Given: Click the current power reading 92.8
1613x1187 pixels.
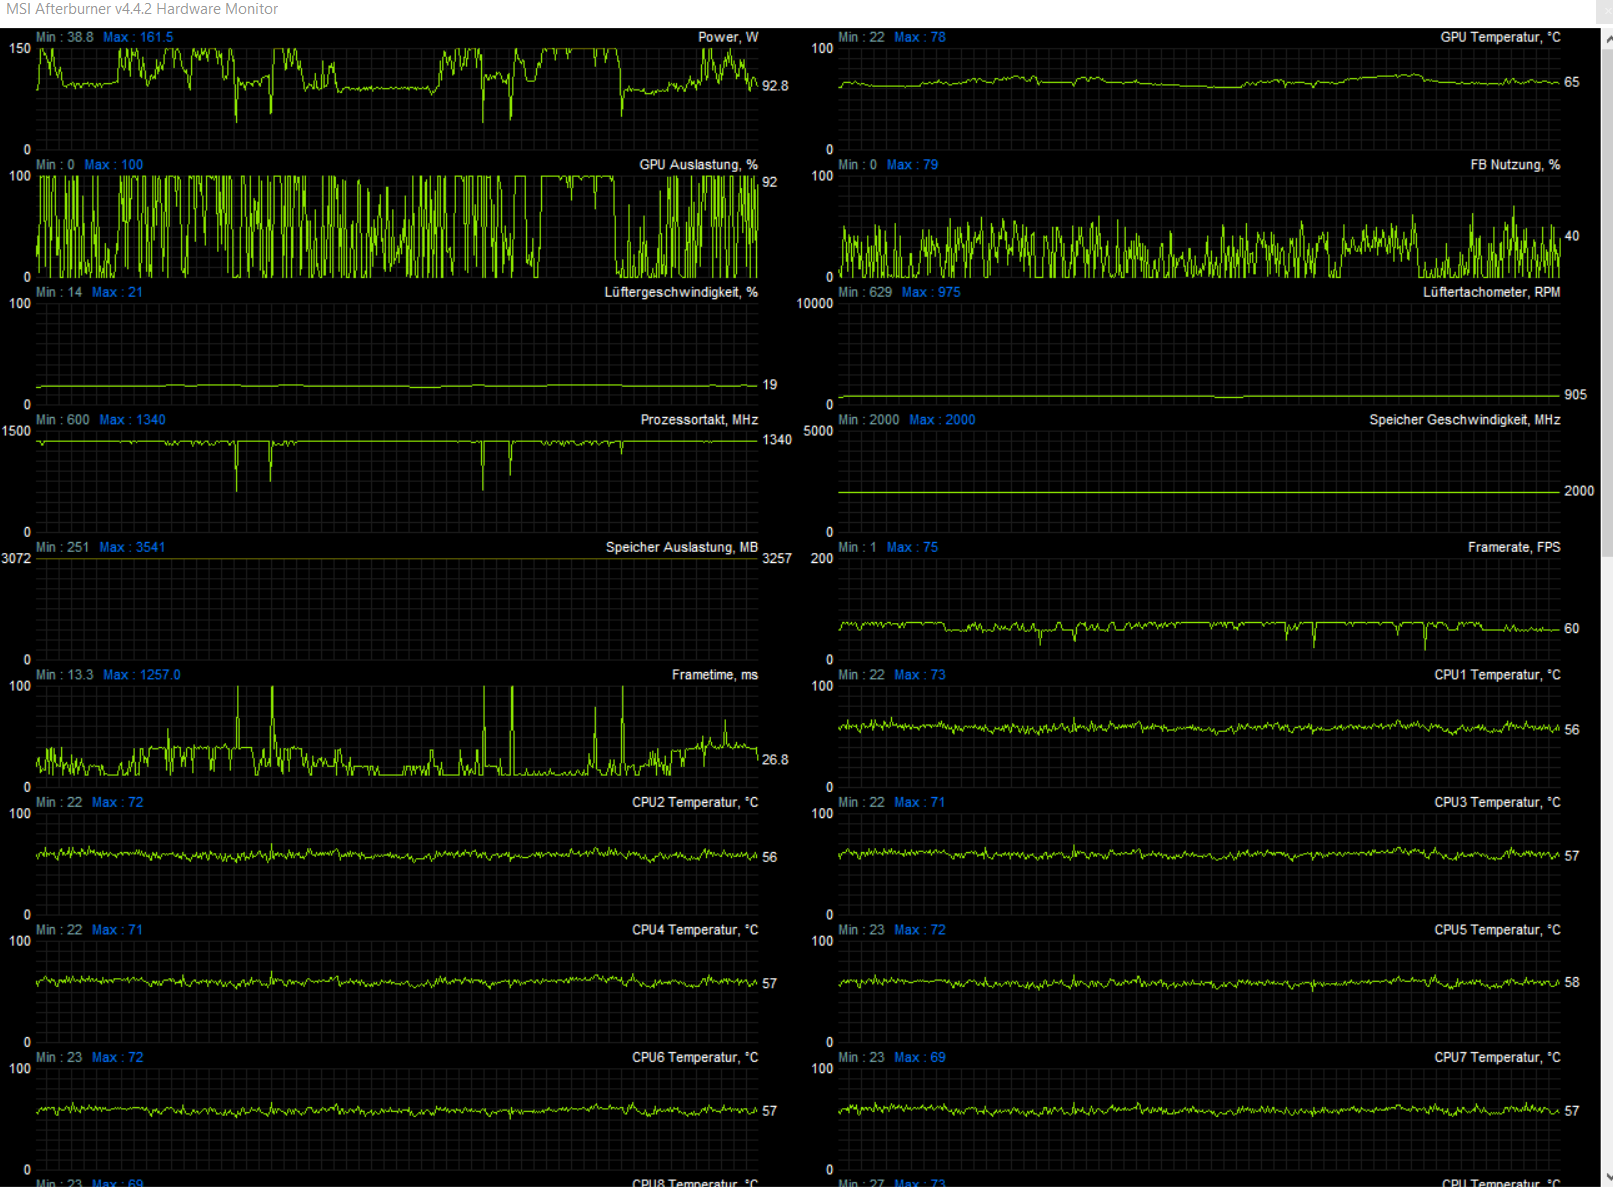Looking at the screenshot, I should tap(775, 86).
